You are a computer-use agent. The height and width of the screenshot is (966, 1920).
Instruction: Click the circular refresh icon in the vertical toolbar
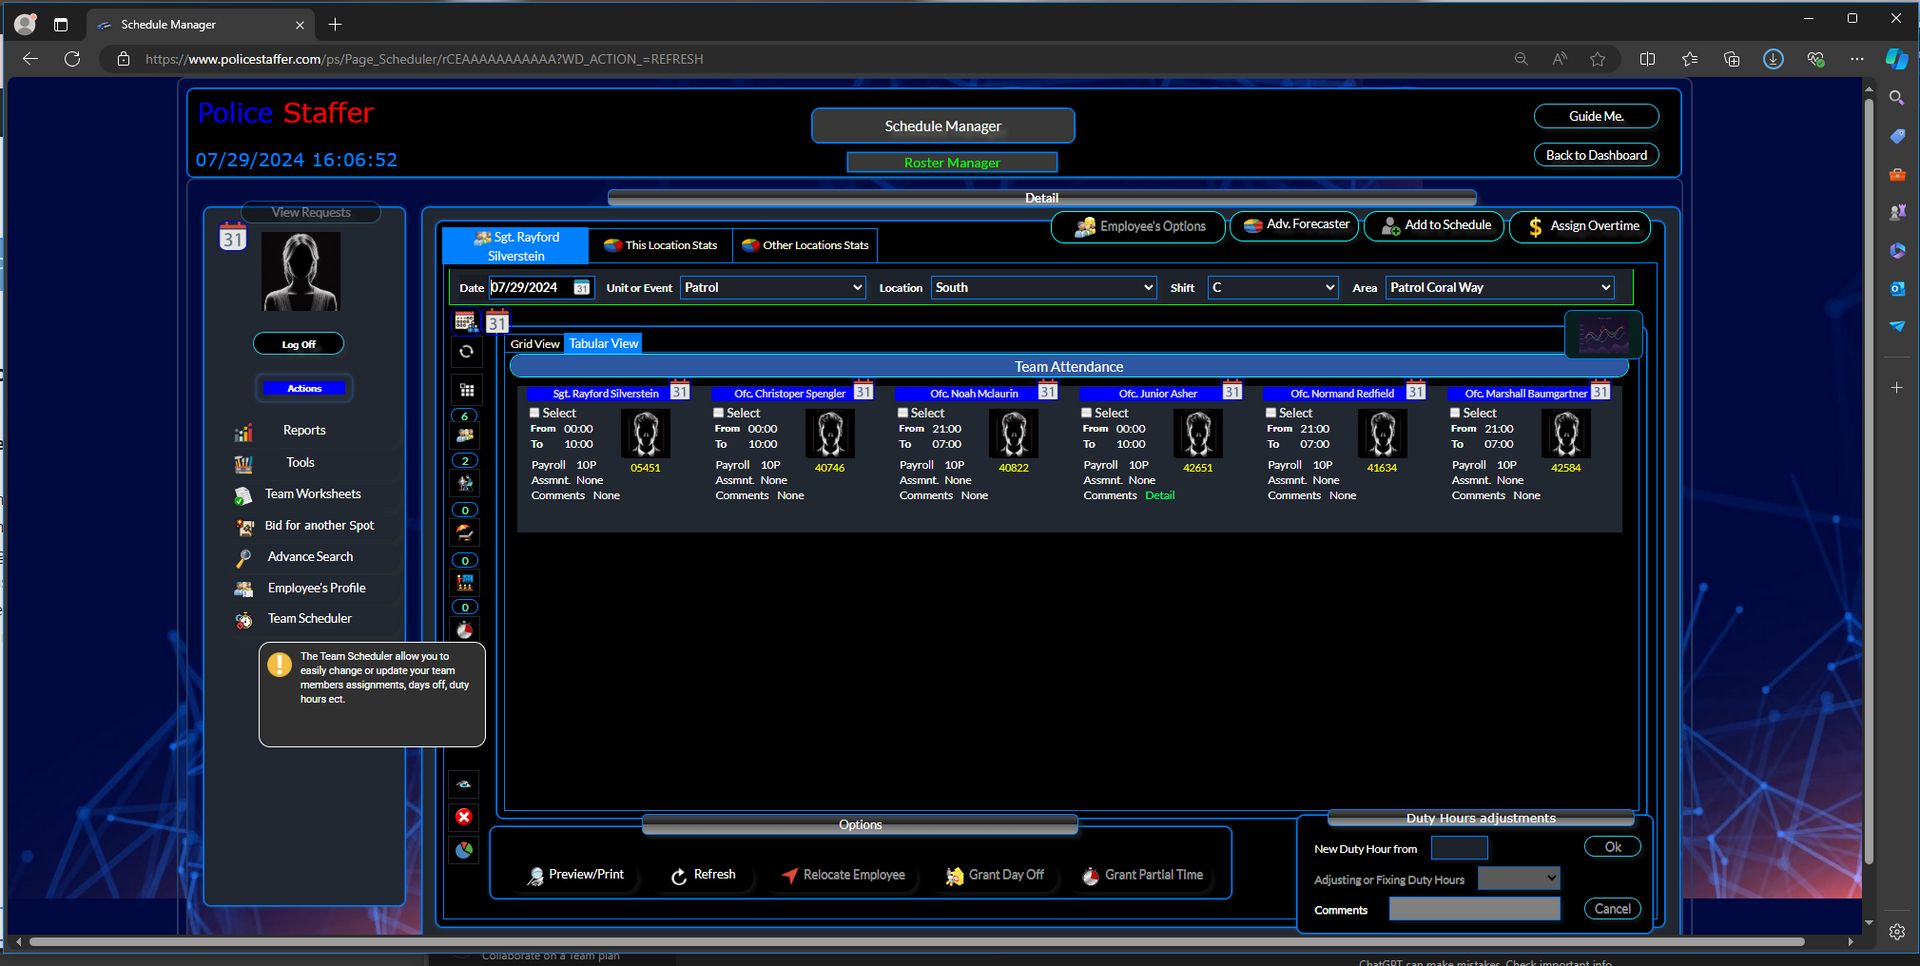[x=466, y=352]
